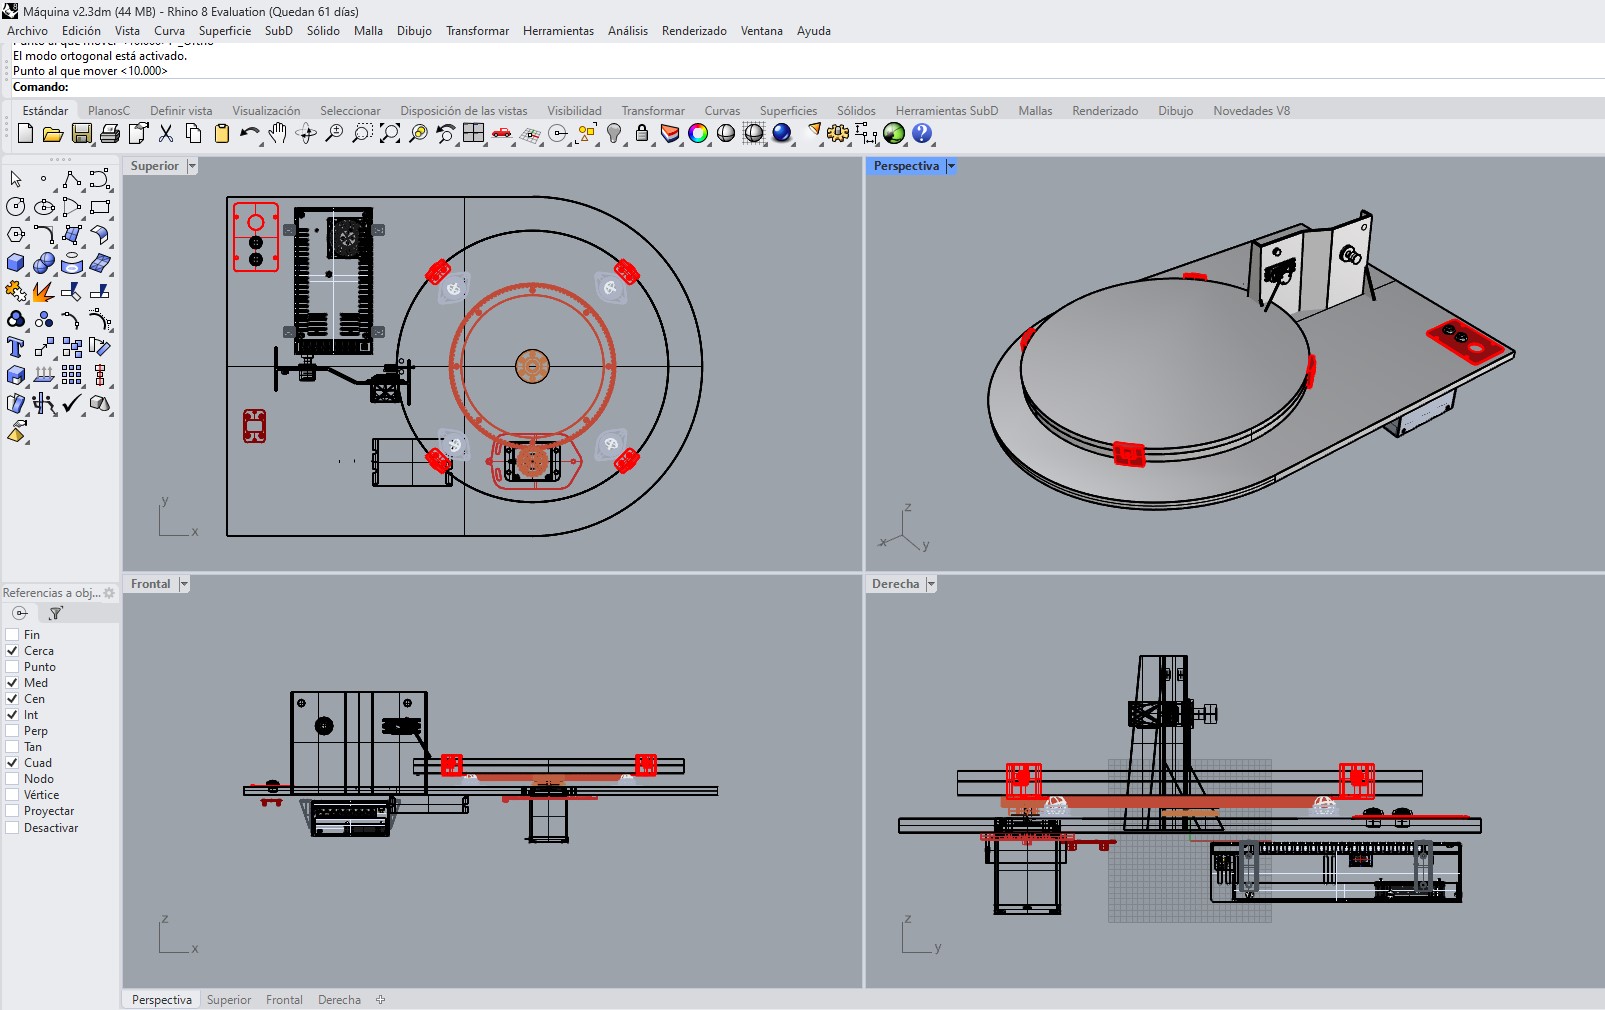The width and height of the screenshot is (1605, 1010).
Task: Click the Undo arrow icon
Action: tap(249, 134)
